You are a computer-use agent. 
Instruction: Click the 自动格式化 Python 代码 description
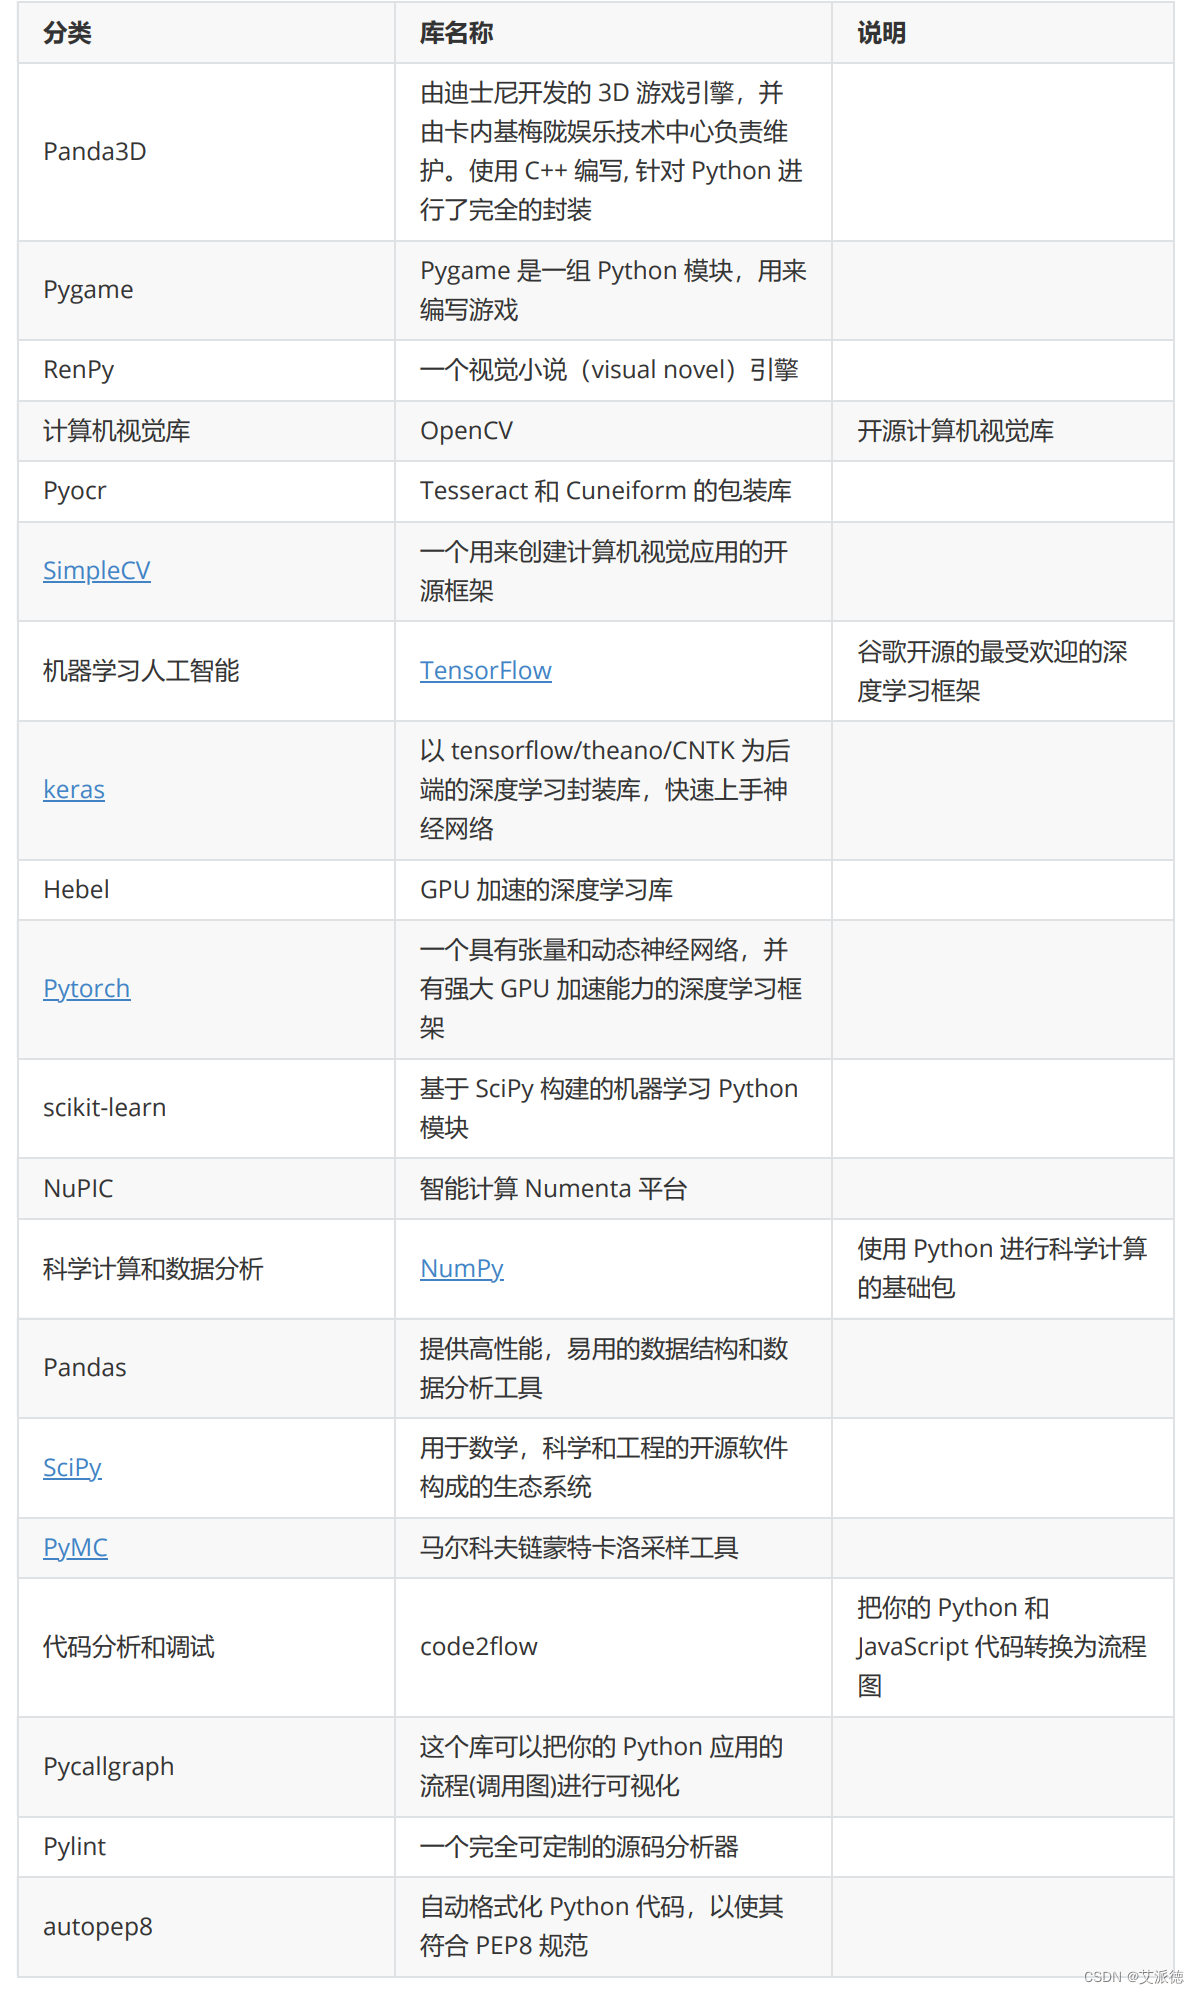pos(601,1927)
